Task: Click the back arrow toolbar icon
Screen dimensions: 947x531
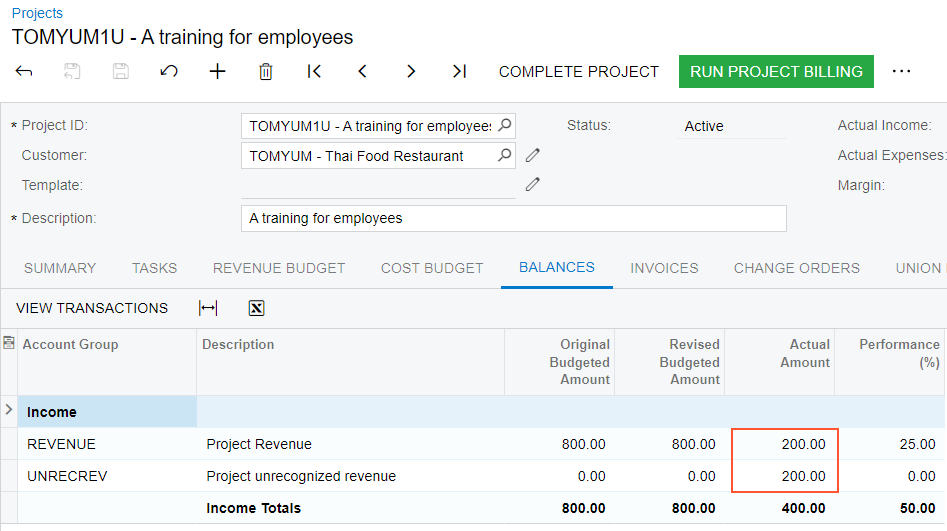Action: (x=24, y=71)
